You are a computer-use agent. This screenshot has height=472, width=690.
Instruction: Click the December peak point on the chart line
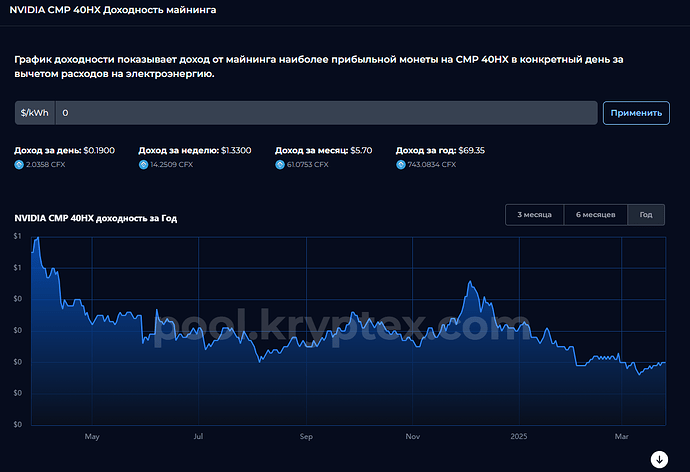[470, 281]
